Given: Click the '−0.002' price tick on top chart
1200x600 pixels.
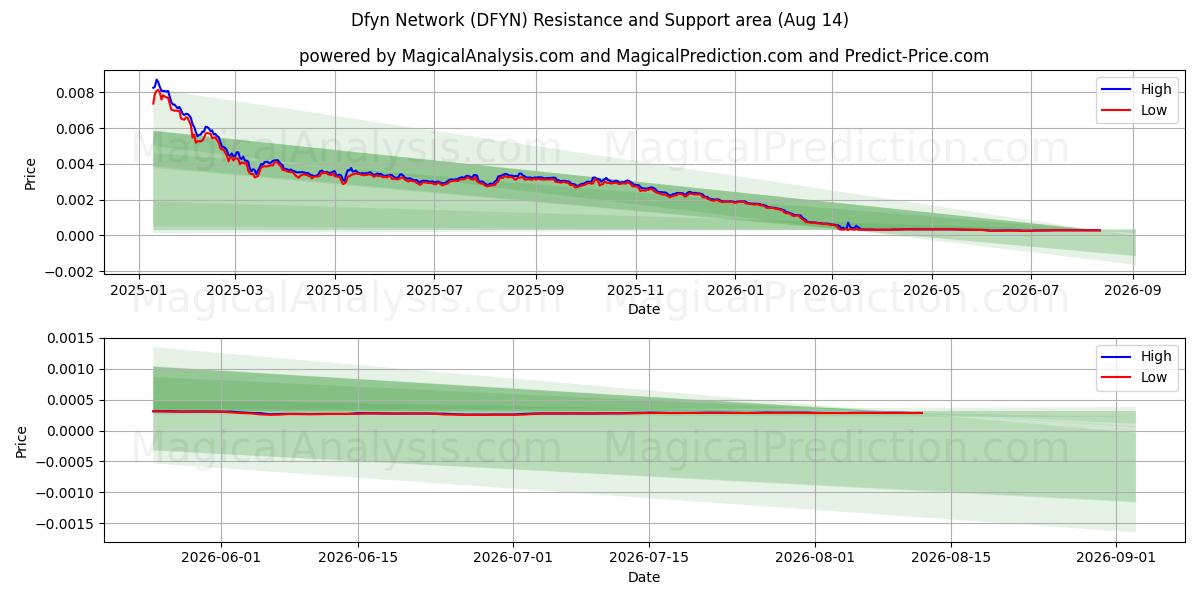Looking at the screenshot, I should coord(70,272).
